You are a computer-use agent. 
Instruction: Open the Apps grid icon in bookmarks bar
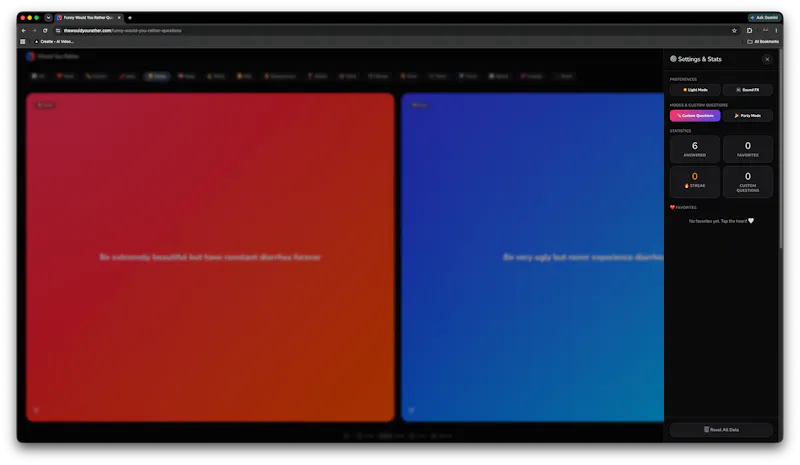coord(23,42)
